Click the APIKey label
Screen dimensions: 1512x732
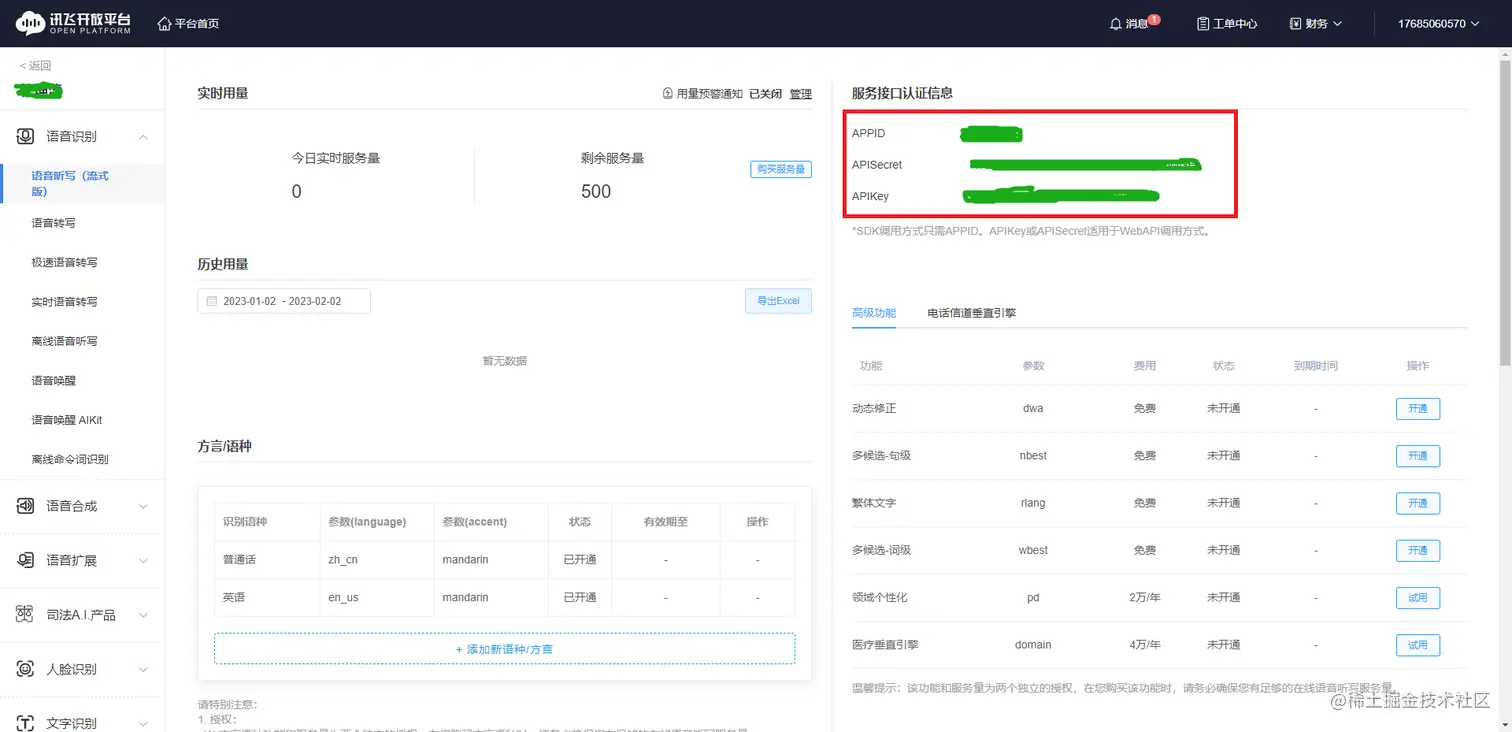(x=870, y=197)
